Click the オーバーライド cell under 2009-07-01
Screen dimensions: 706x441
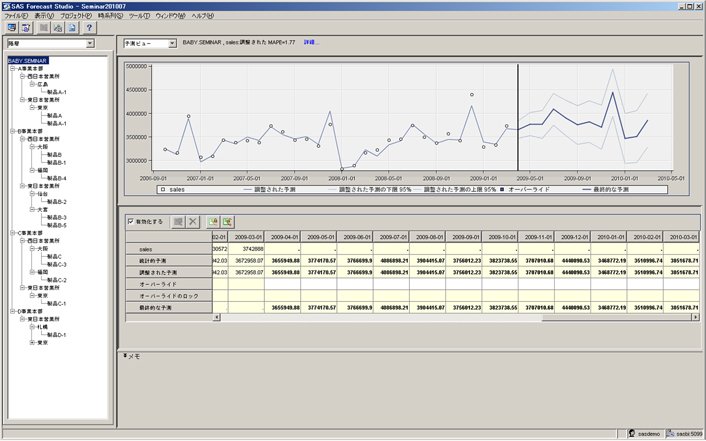coord(391,284)
